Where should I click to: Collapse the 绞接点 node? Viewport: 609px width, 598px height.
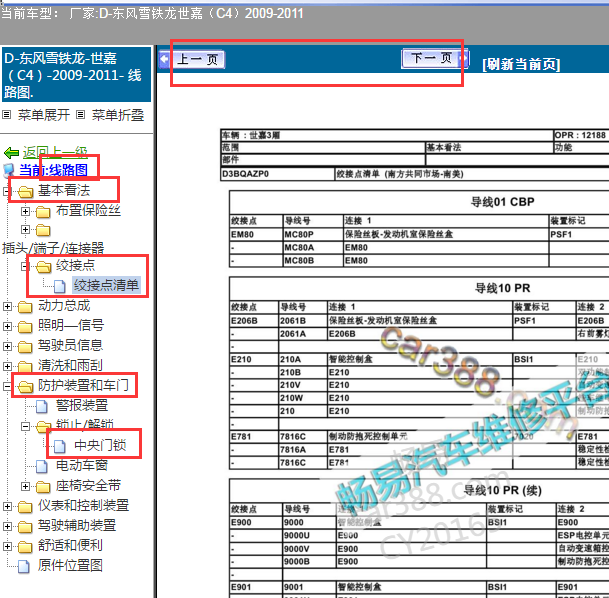click(25, 266)
